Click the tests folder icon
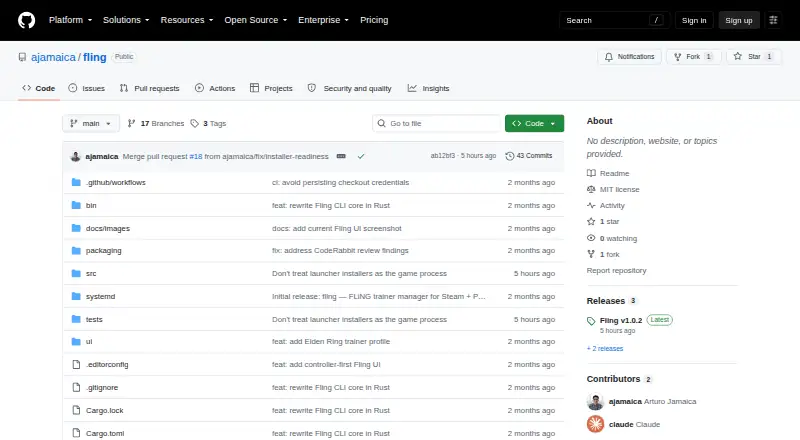The width and height of the screenshot is (800, 440). [76, 319]
